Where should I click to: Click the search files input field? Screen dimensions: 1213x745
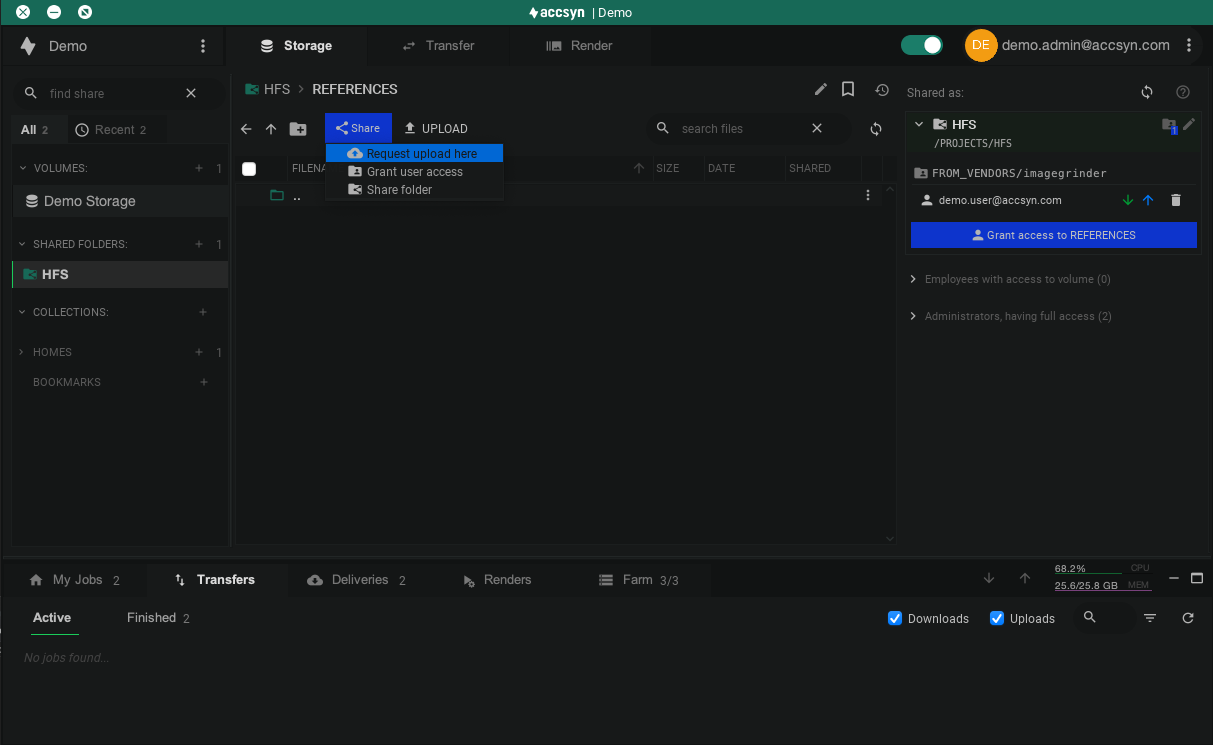(x=742, y=129)
